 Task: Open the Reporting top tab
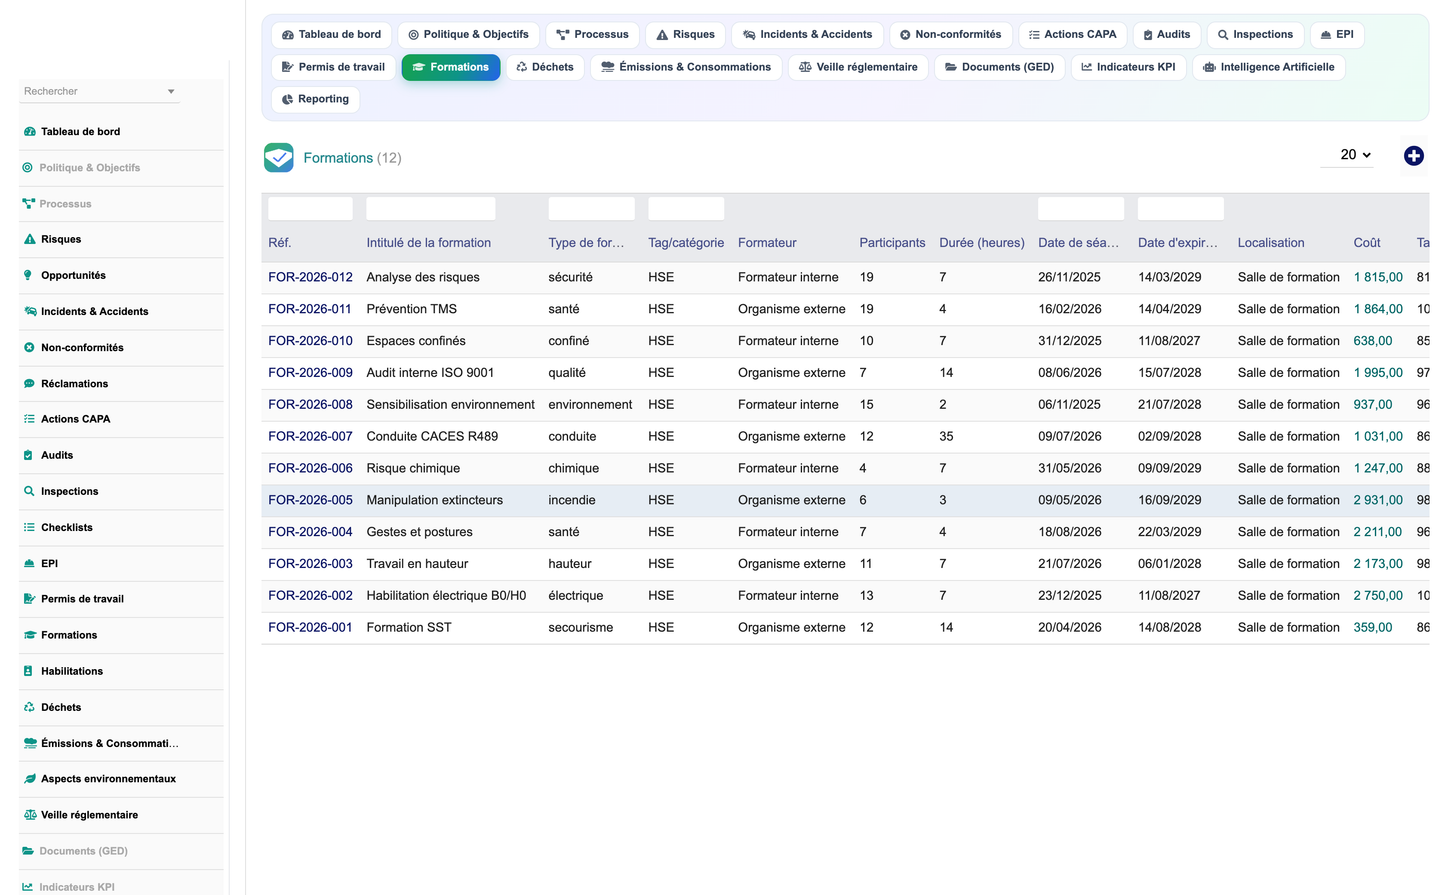(315, 99)
